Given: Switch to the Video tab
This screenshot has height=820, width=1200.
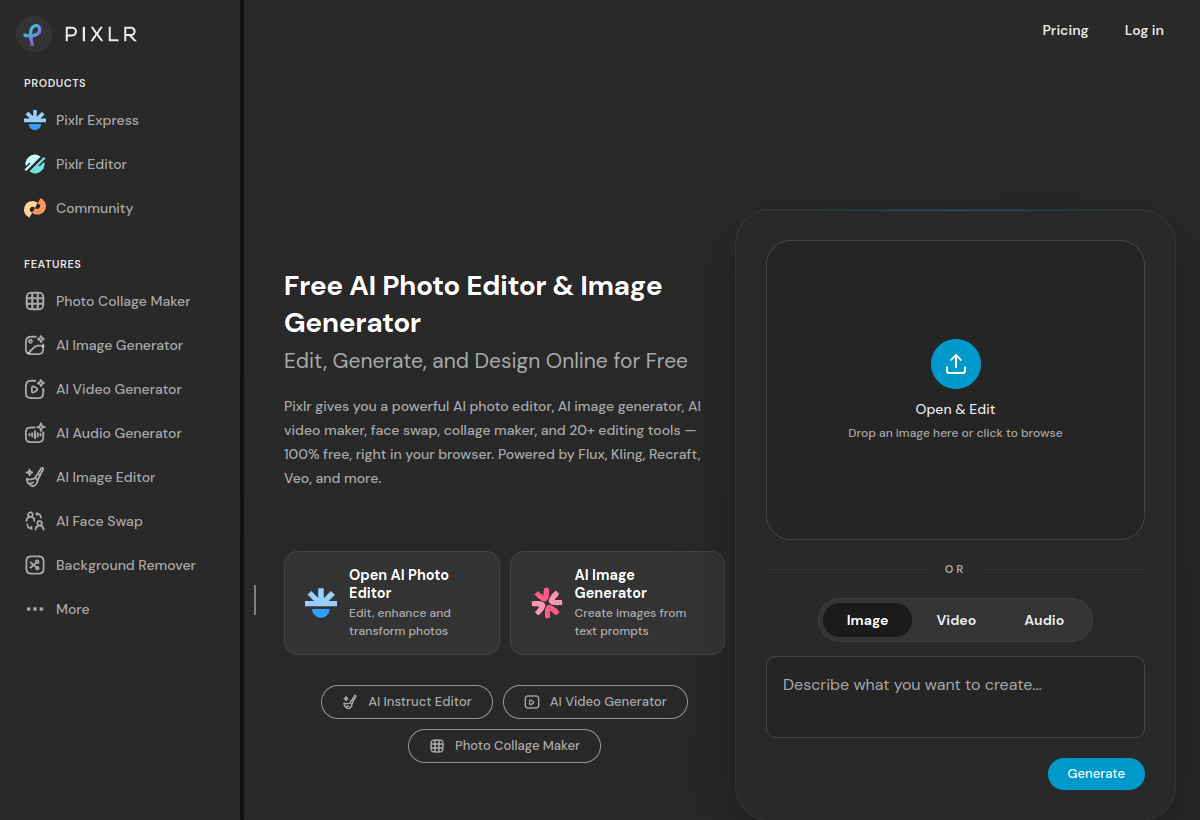Looking at the screenshot, I should (x=956, y=620).
